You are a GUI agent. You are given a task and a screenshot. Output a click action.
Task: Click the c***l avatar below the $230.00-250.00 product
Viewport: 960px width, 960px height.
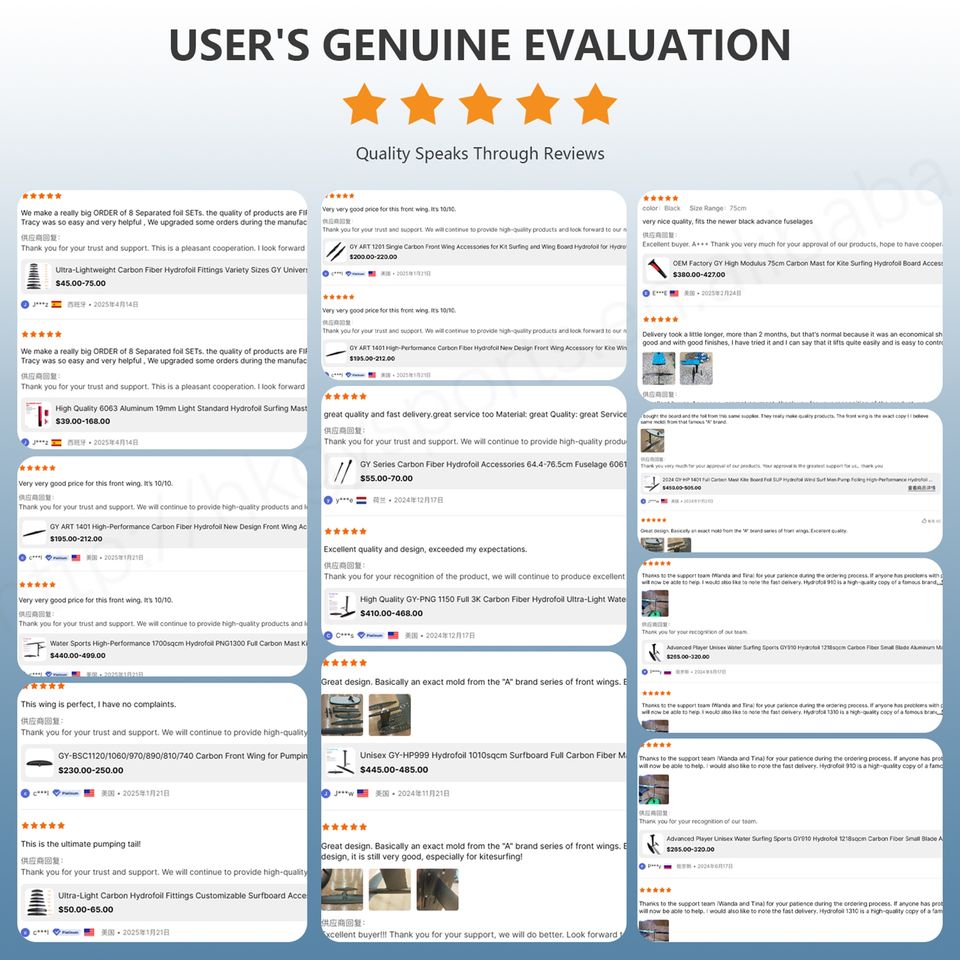click(x=25, y=793)
